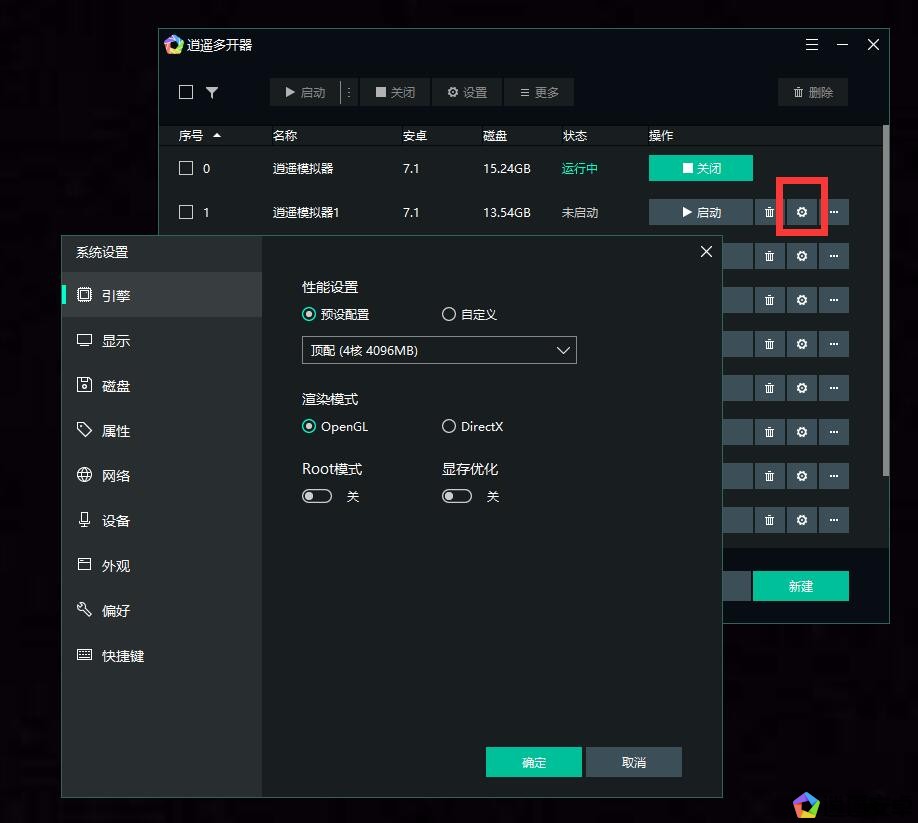Viewport: 918px width, 823px height.
Task: Click the trash delete icon for 逍遥模拟器1
Action: tap(769, 212)
